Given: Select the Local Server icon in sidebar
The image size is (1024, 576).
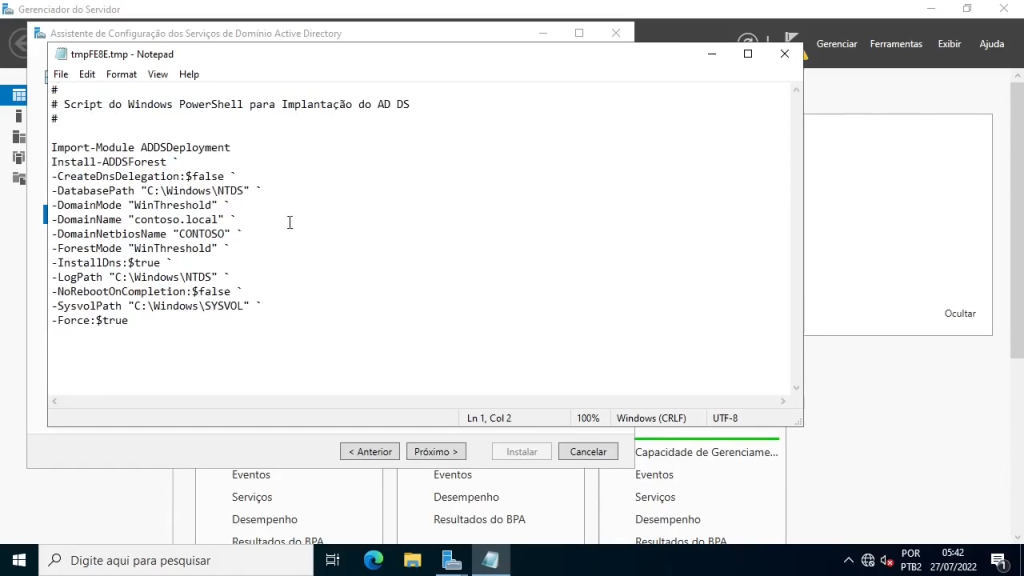Looking at the screenshot, I should tap(19, 116).
